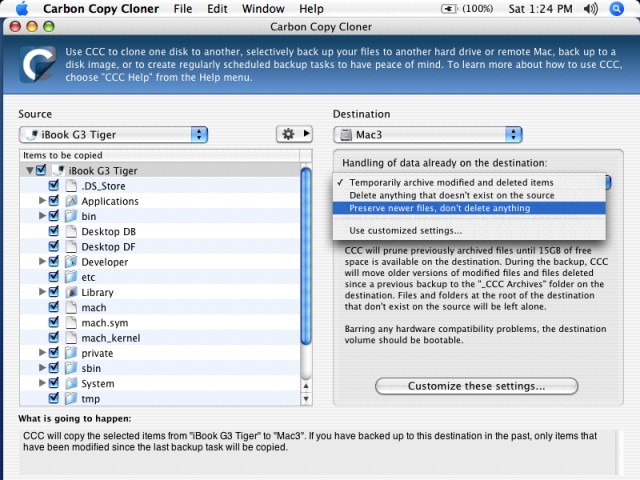Screen dimensions: 640x480
Task: Open the Carbon Copy Cloner application menu
Action: [x=101, y=9]
